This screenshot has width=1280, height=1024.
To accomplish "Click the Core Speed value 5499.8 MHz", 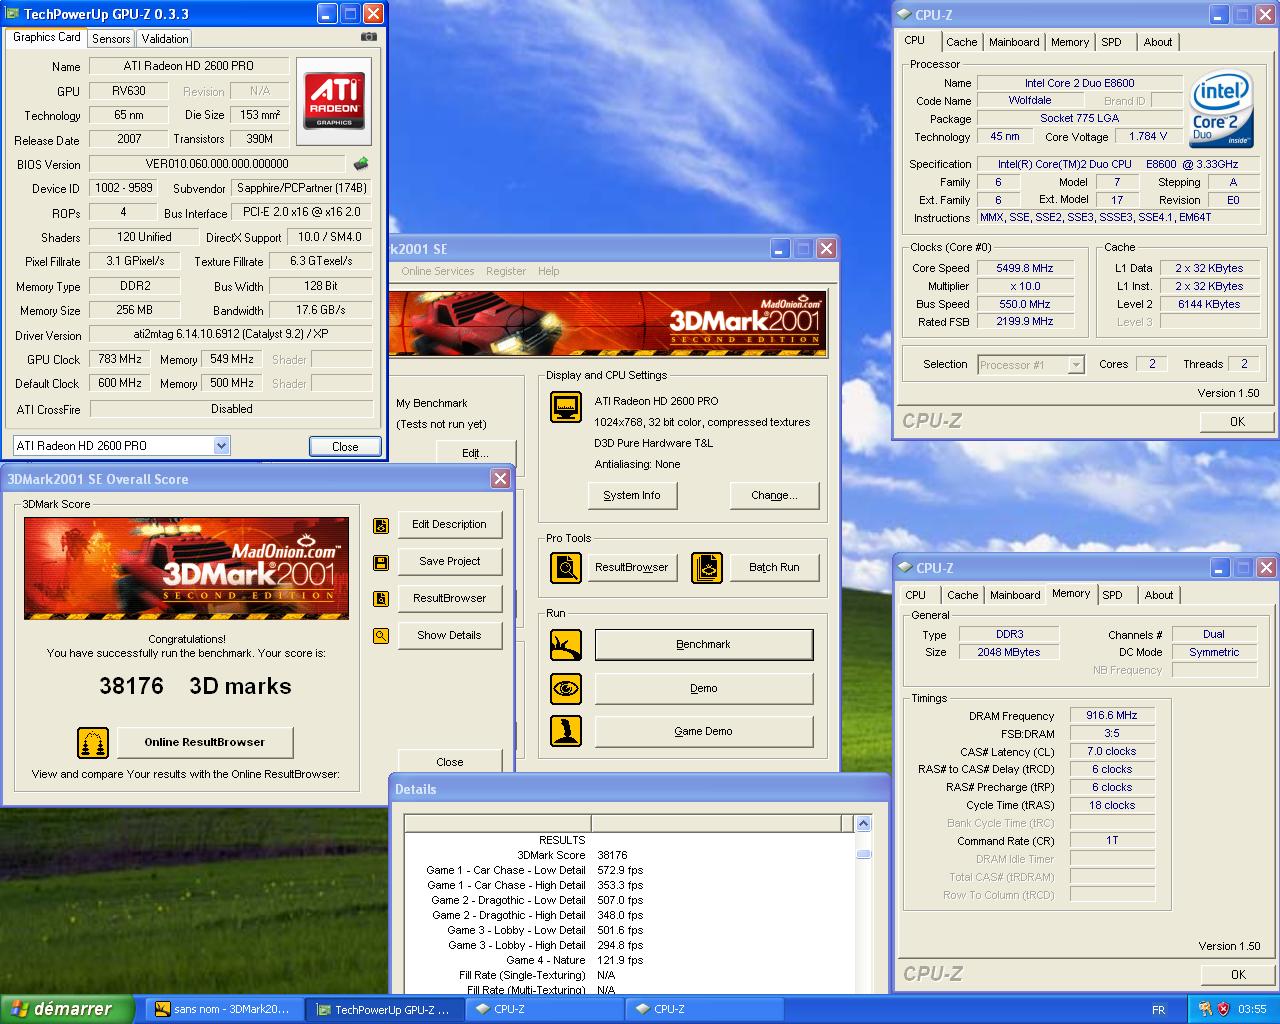I will [x=1025, y=268].
